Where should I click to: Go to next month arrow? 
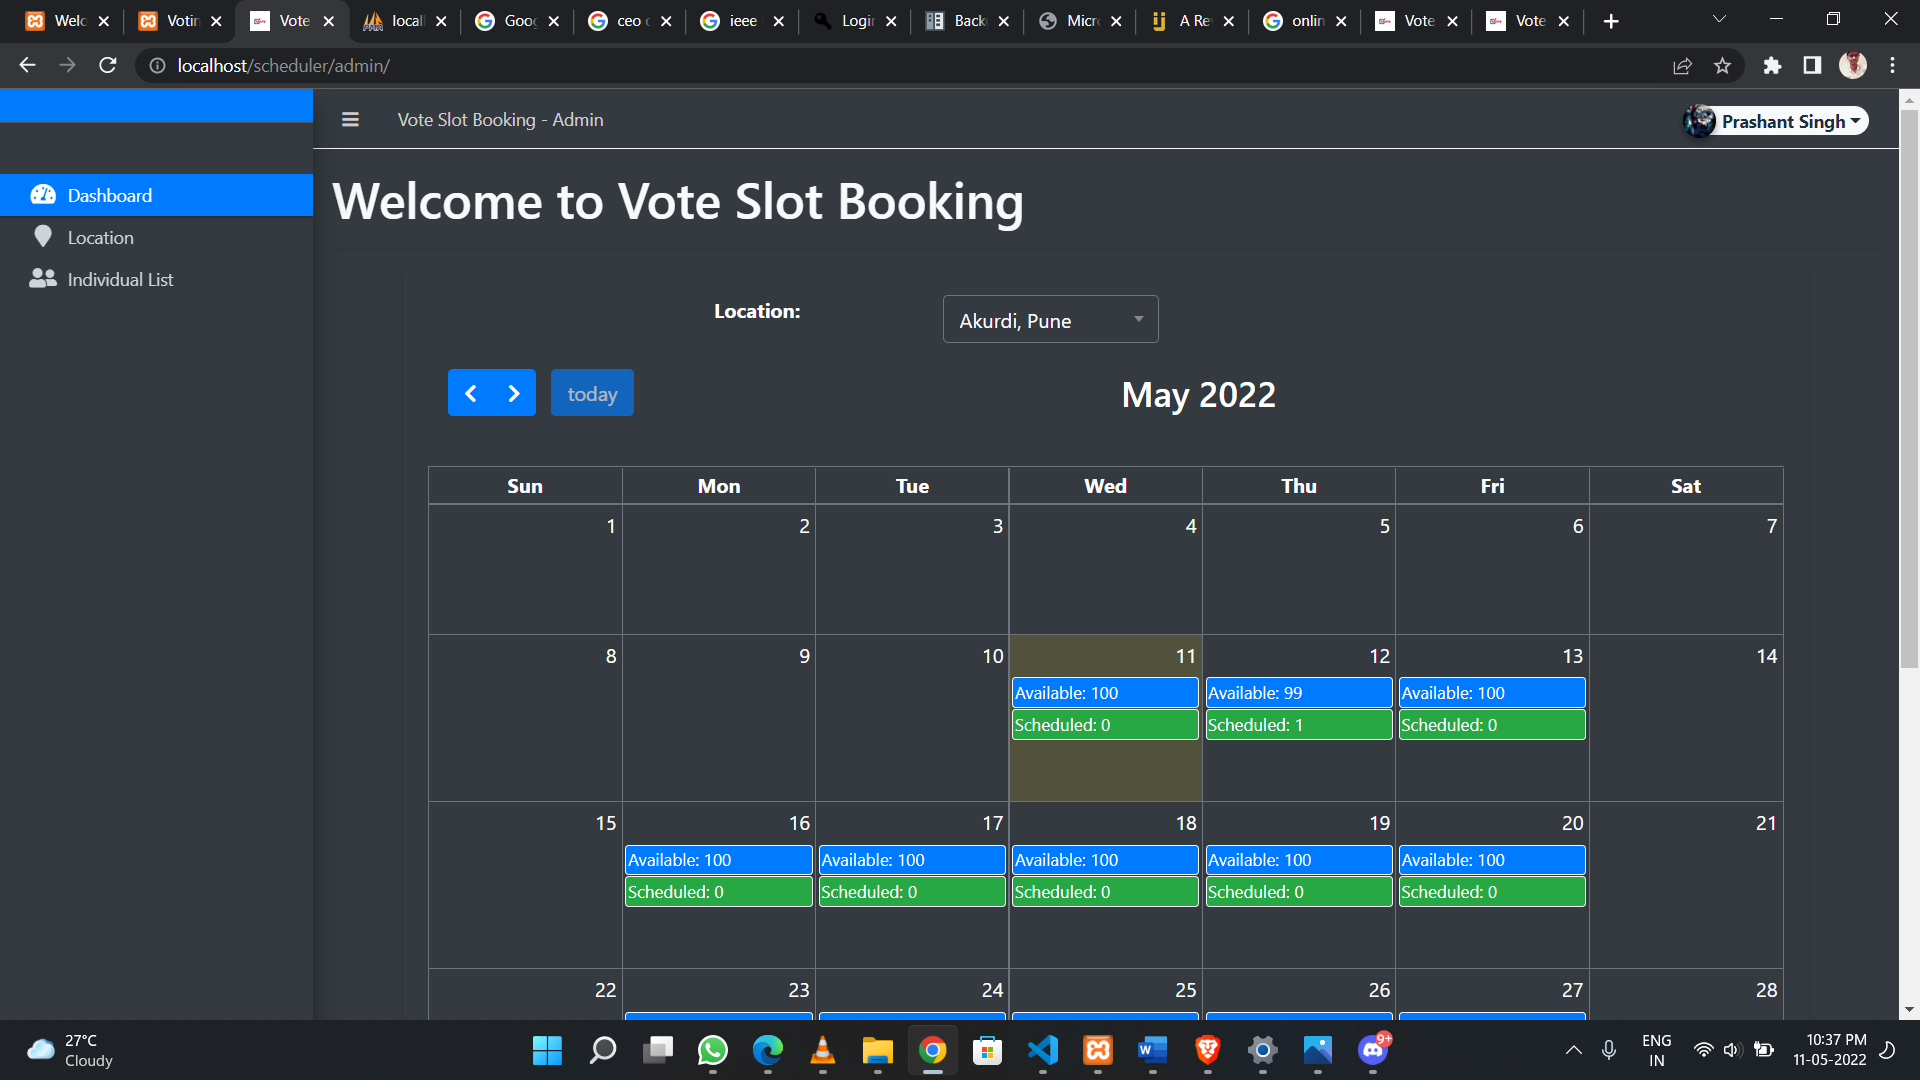(x=514, y=393)
